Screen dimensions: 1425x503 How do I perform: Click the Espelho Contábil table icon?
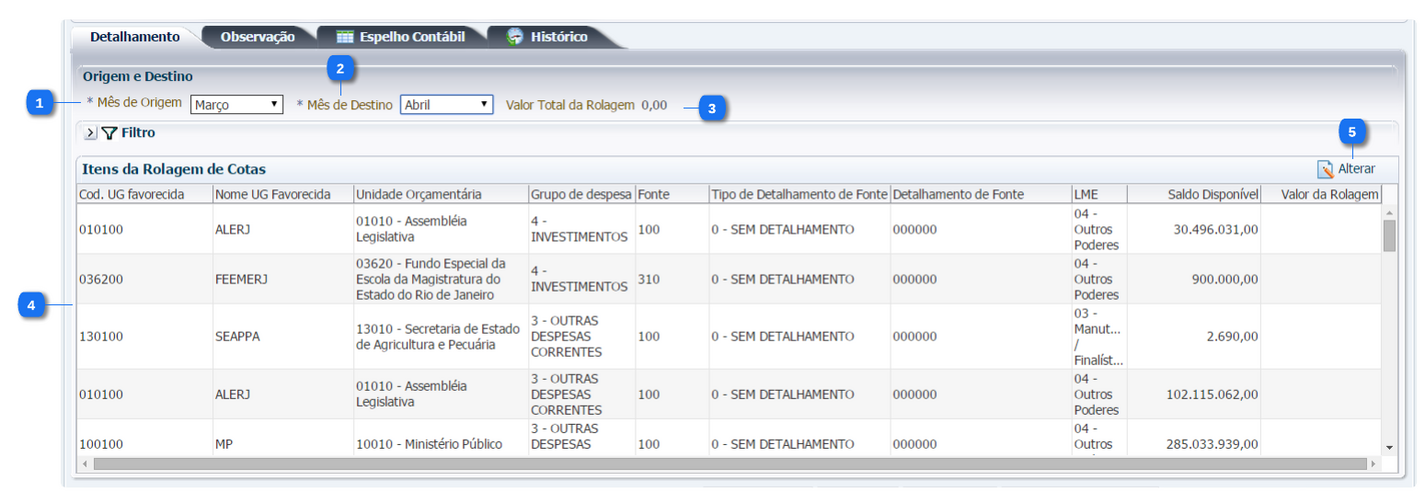pos(345,37)
